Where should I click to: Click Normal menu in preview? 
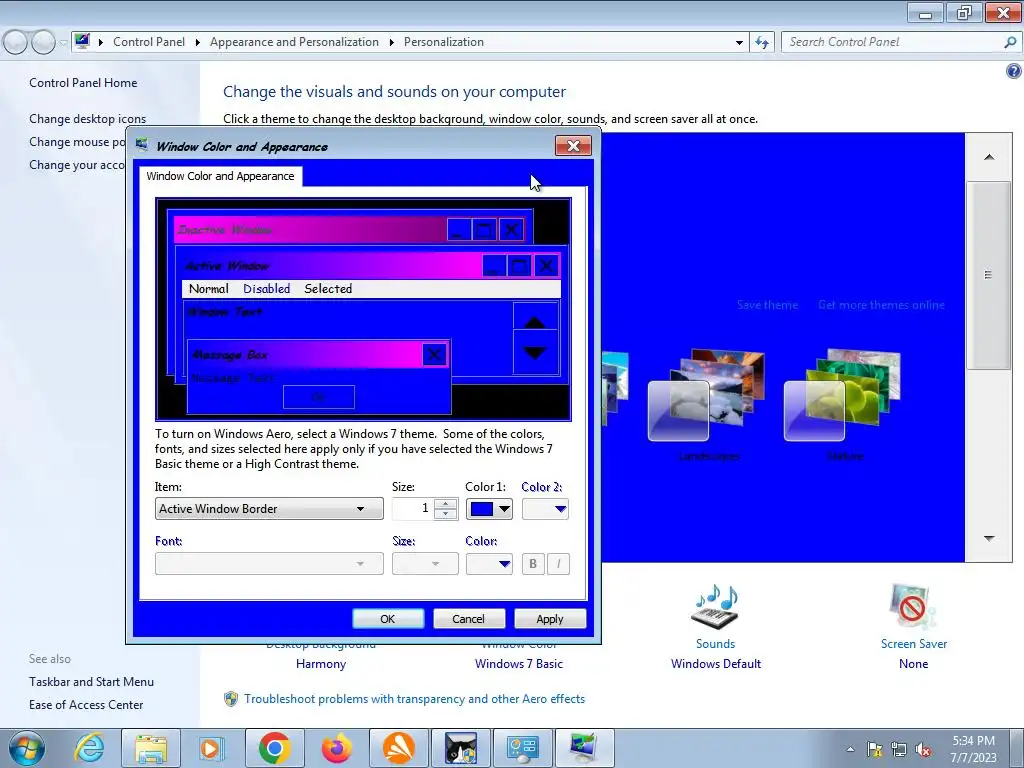(x=208, y=289)
